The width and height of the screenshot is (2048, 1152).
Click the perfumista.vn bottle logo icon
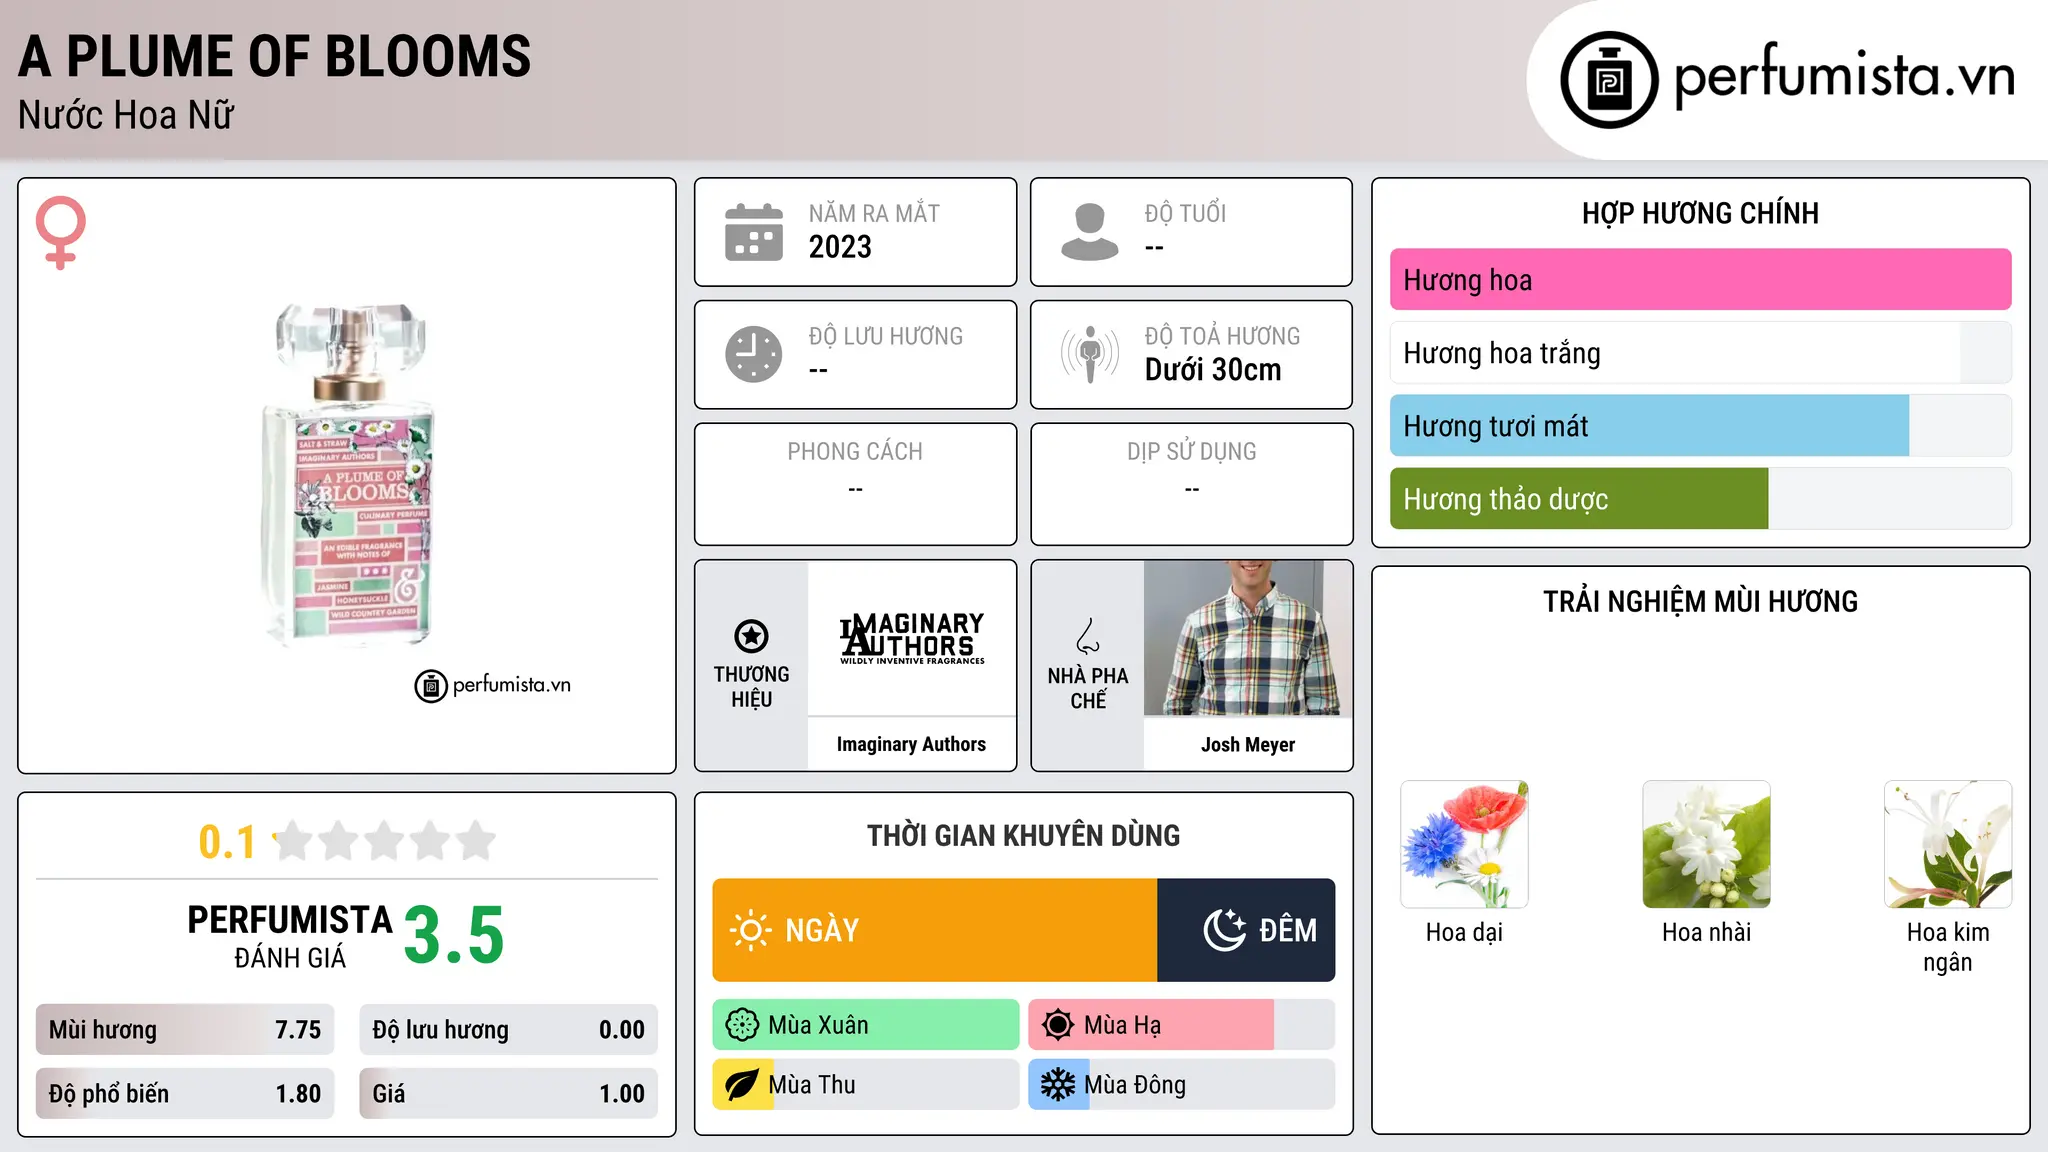(1609, 80)
